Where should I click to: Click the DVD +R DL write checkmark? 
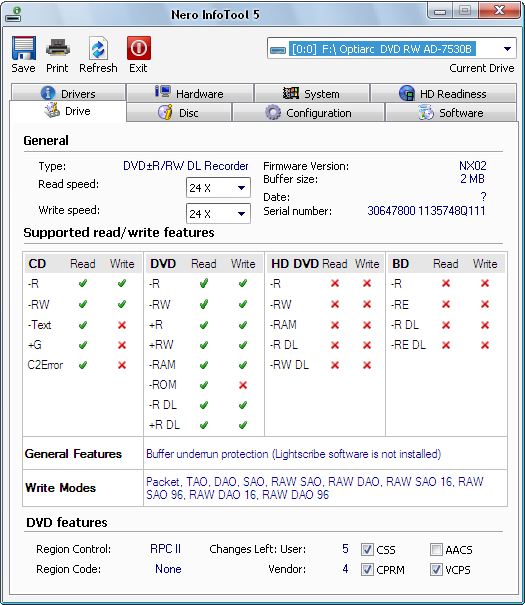point(243,425)
